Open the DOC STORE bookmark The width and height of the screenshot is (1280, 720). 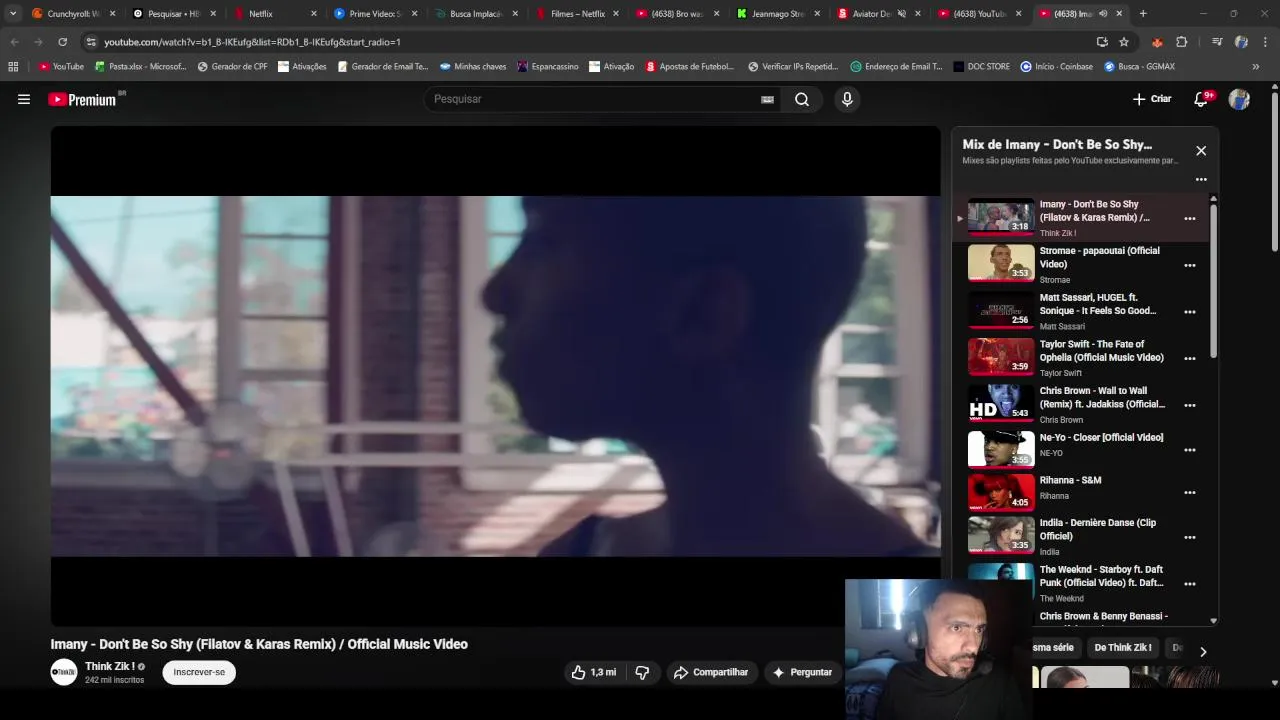981,67
